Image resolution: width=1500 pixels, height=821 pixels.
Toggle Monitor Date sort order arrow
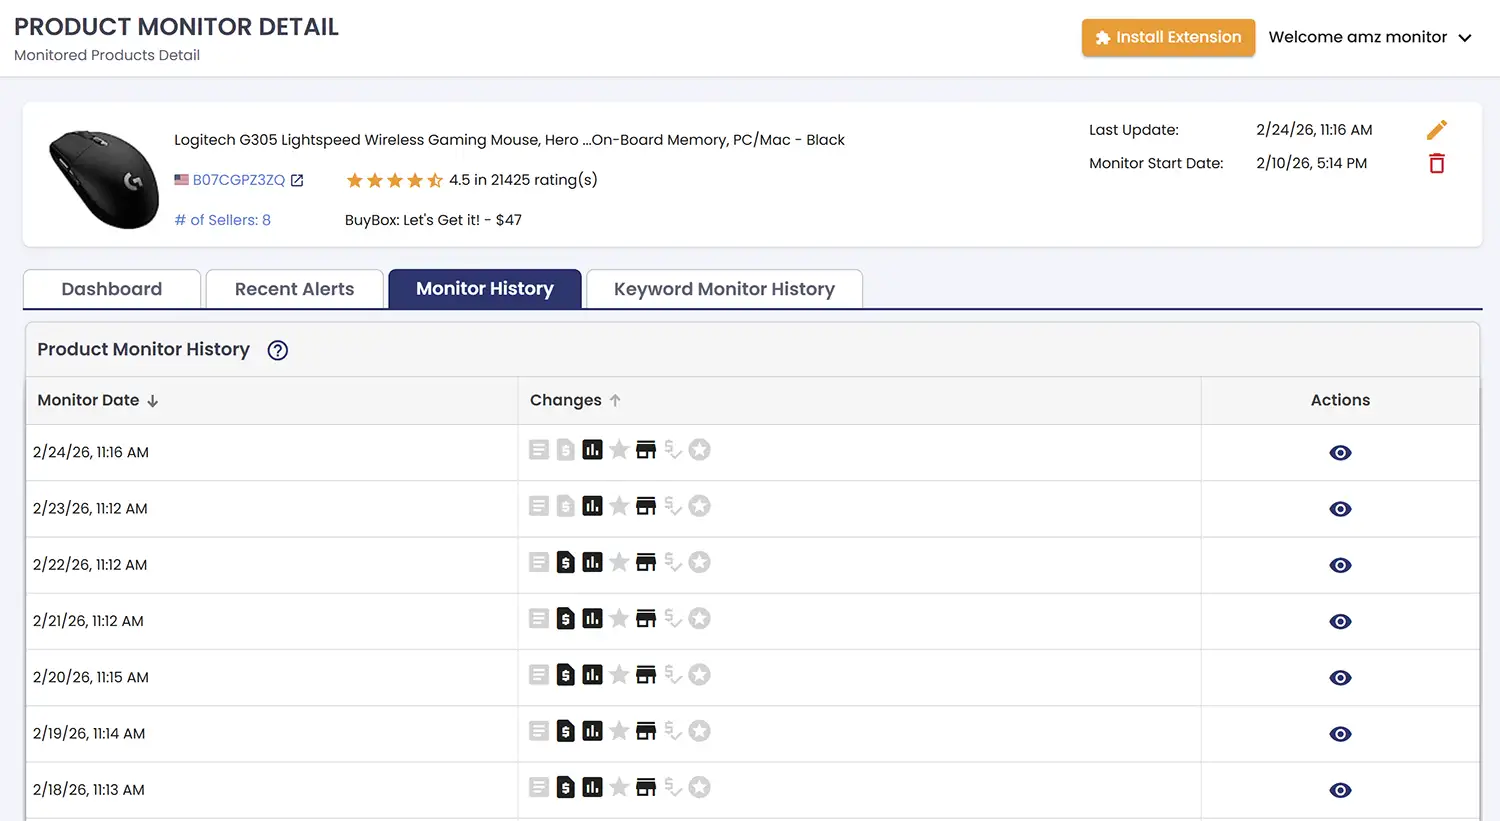152,400
